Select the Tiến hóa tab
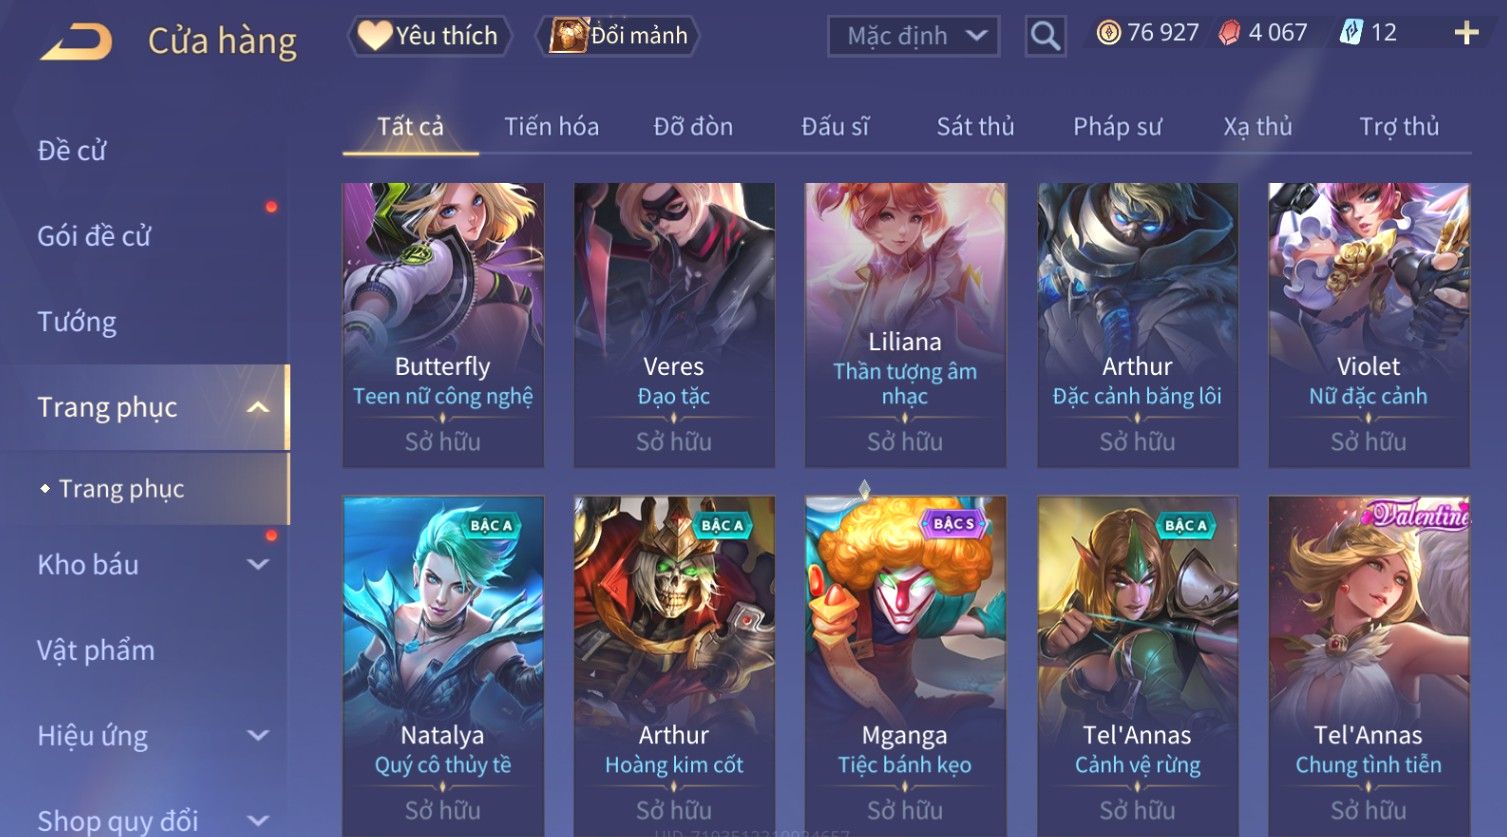 551,127
